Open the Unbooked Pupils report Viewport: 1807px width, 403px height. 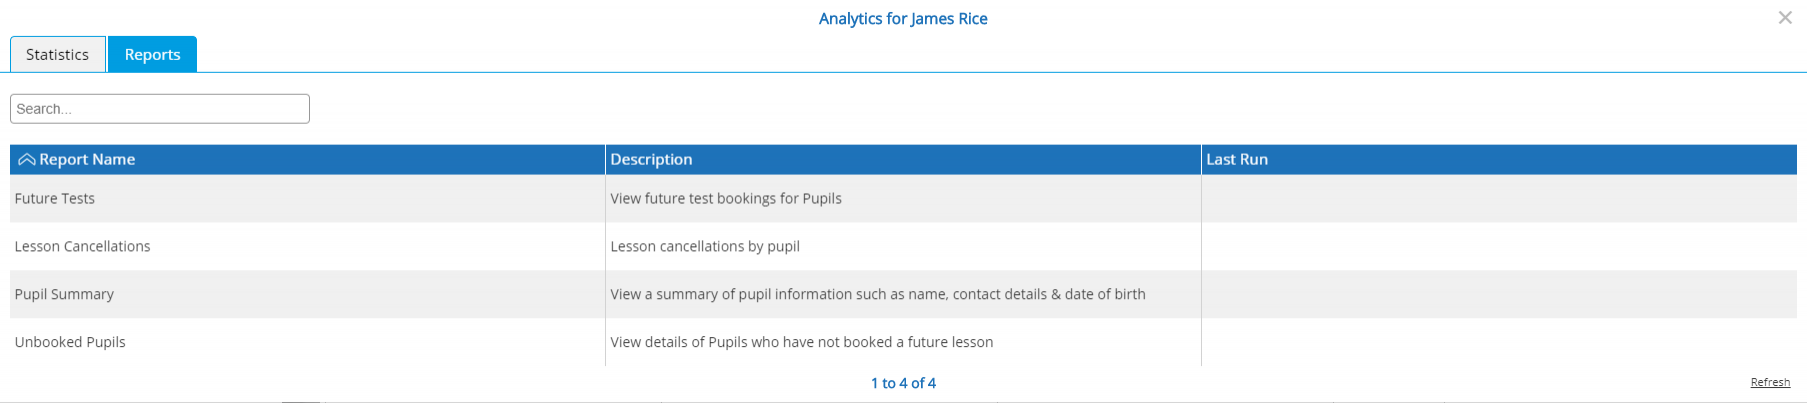click(x=70, y=343)
